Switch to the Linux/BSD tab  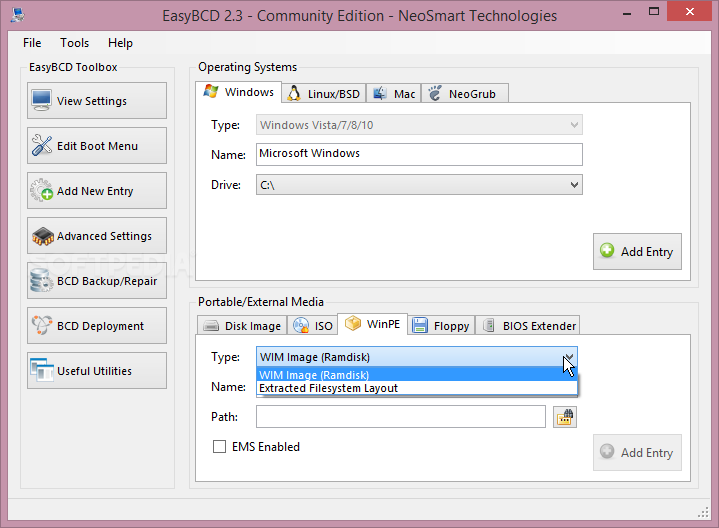324,94
